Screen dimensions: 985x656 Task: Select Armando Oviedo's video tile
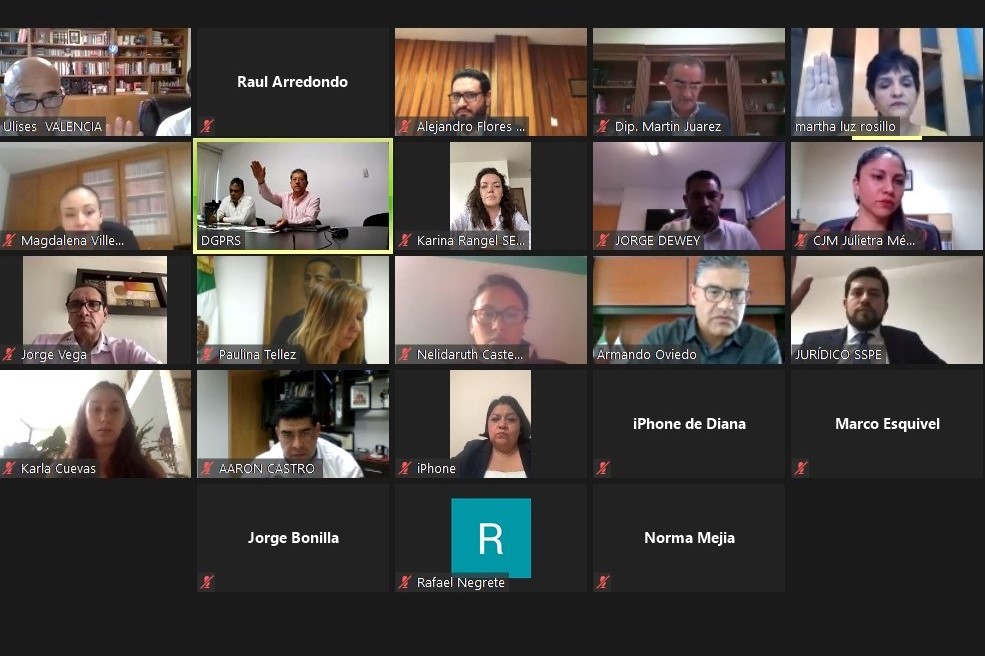689,310
